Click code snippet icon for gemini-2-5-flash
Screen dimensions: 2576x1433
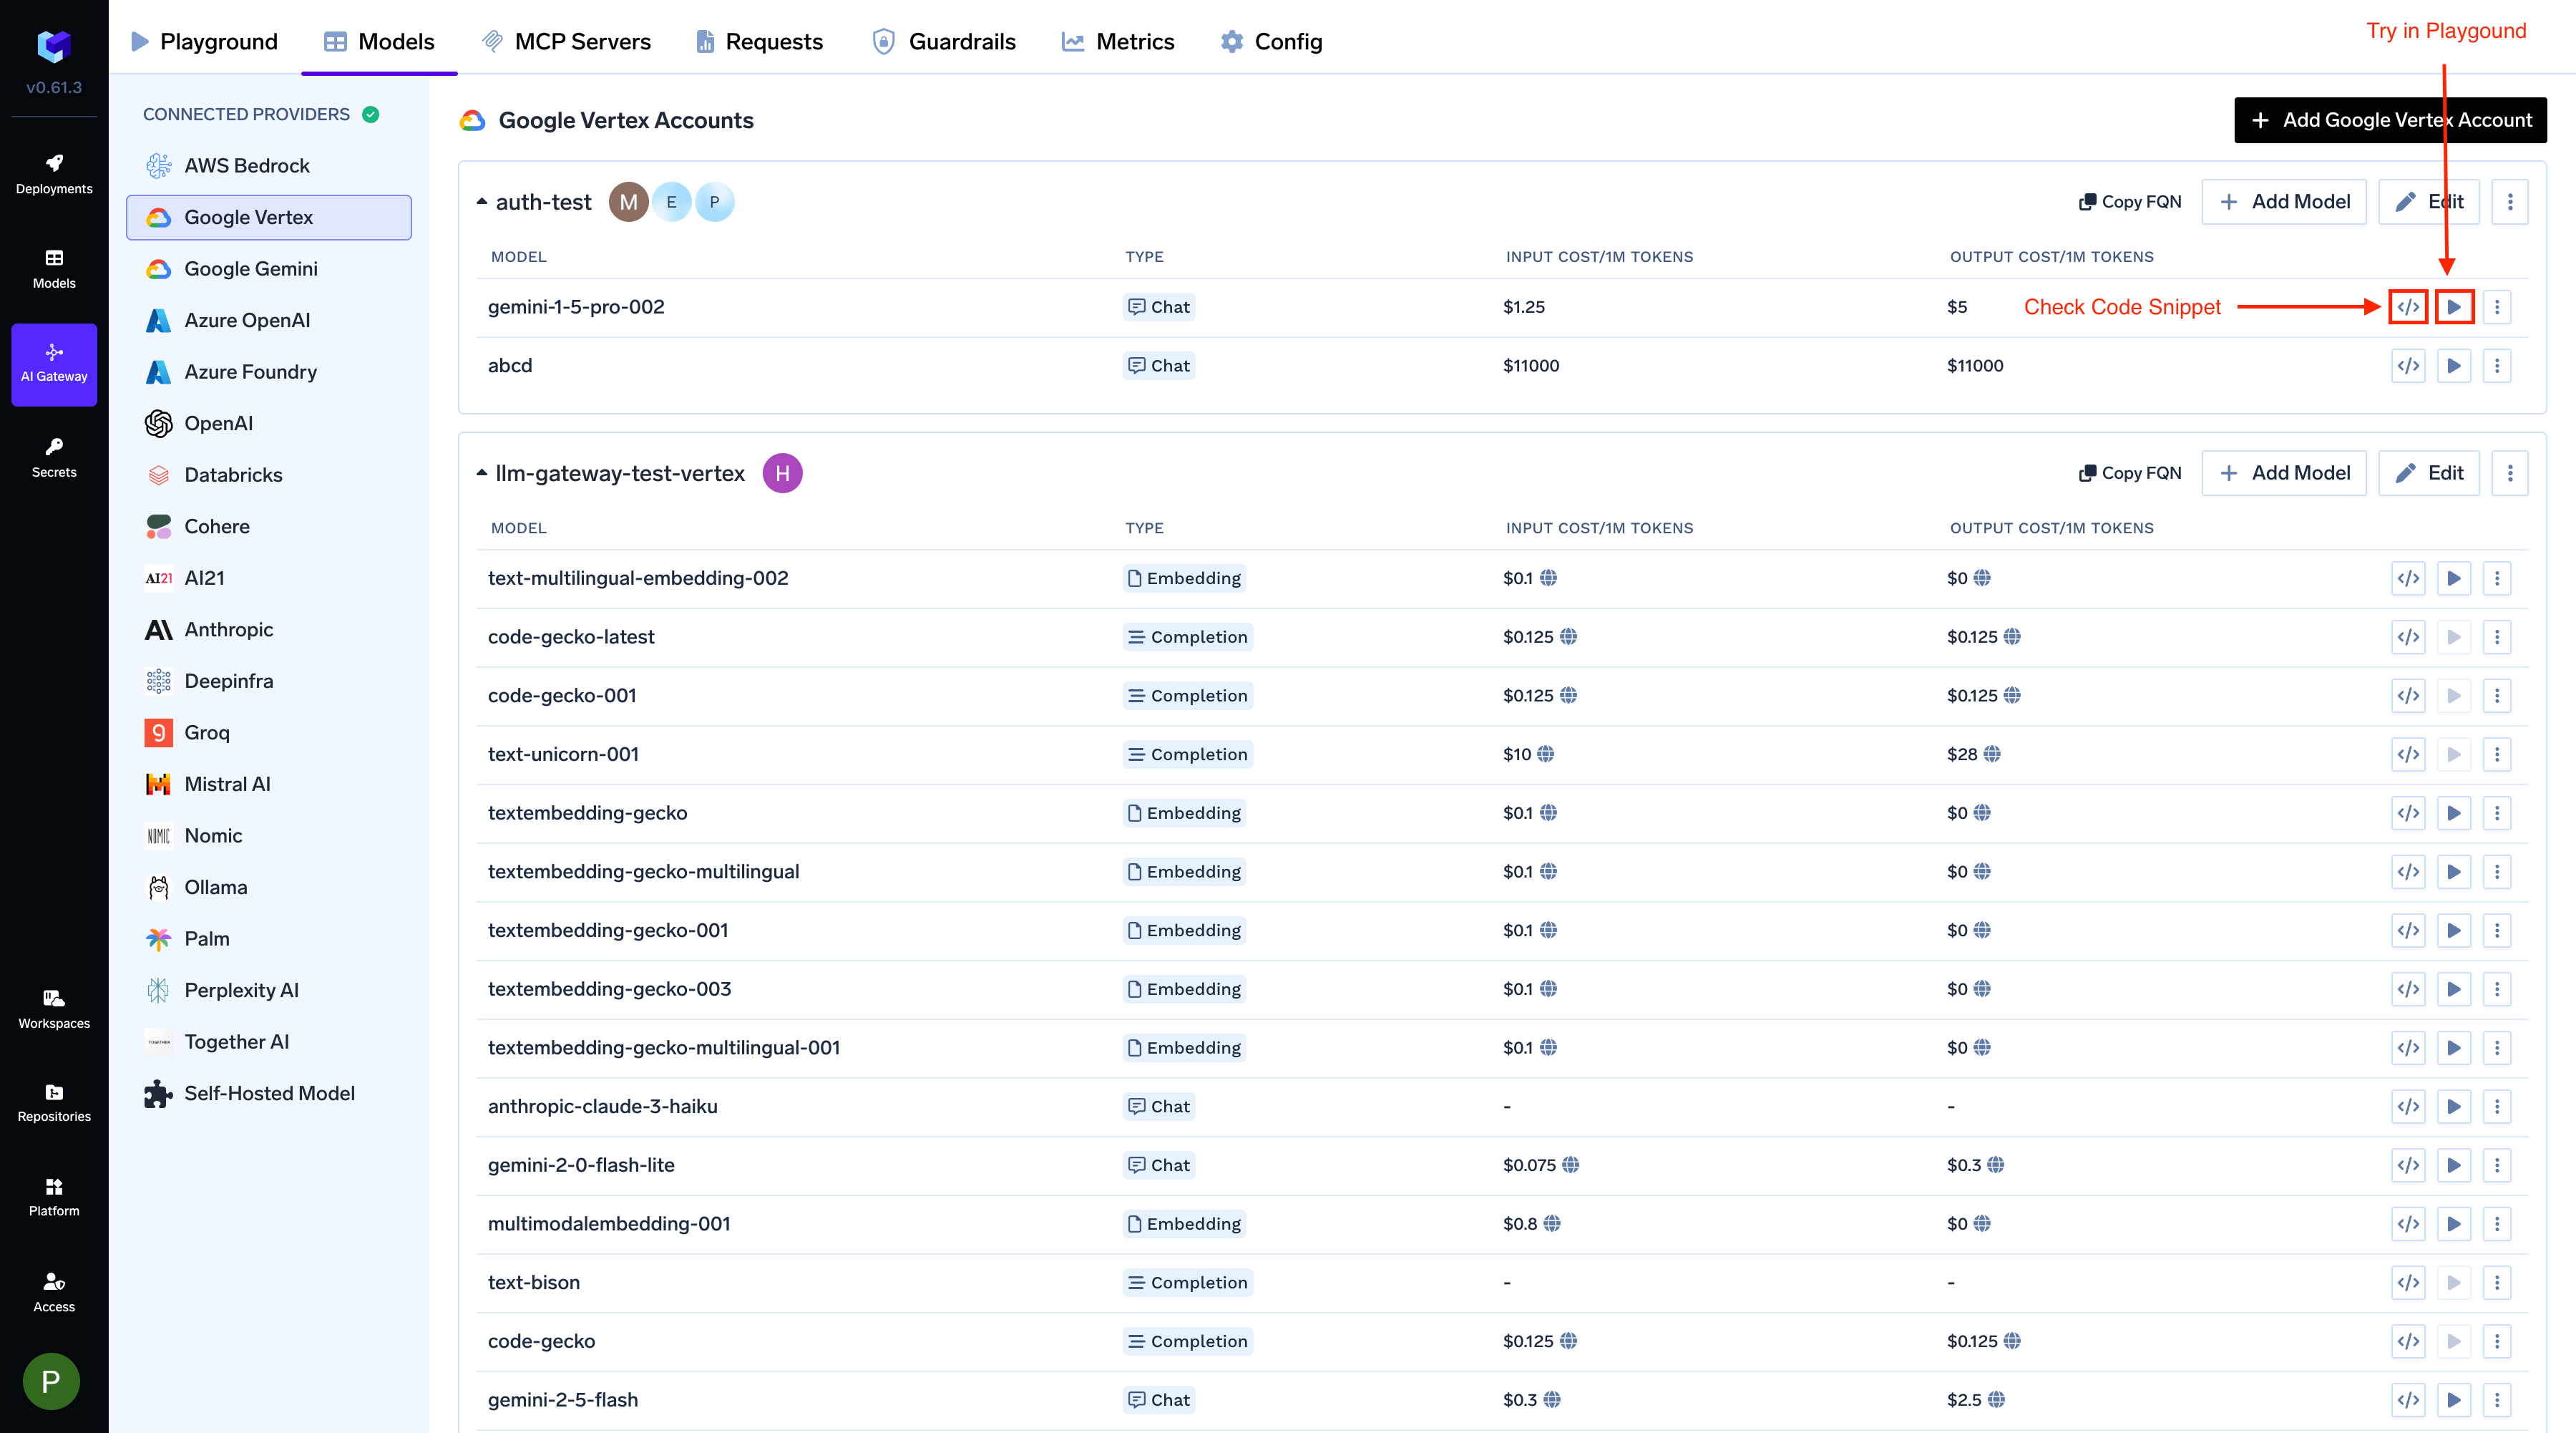2408,1400
